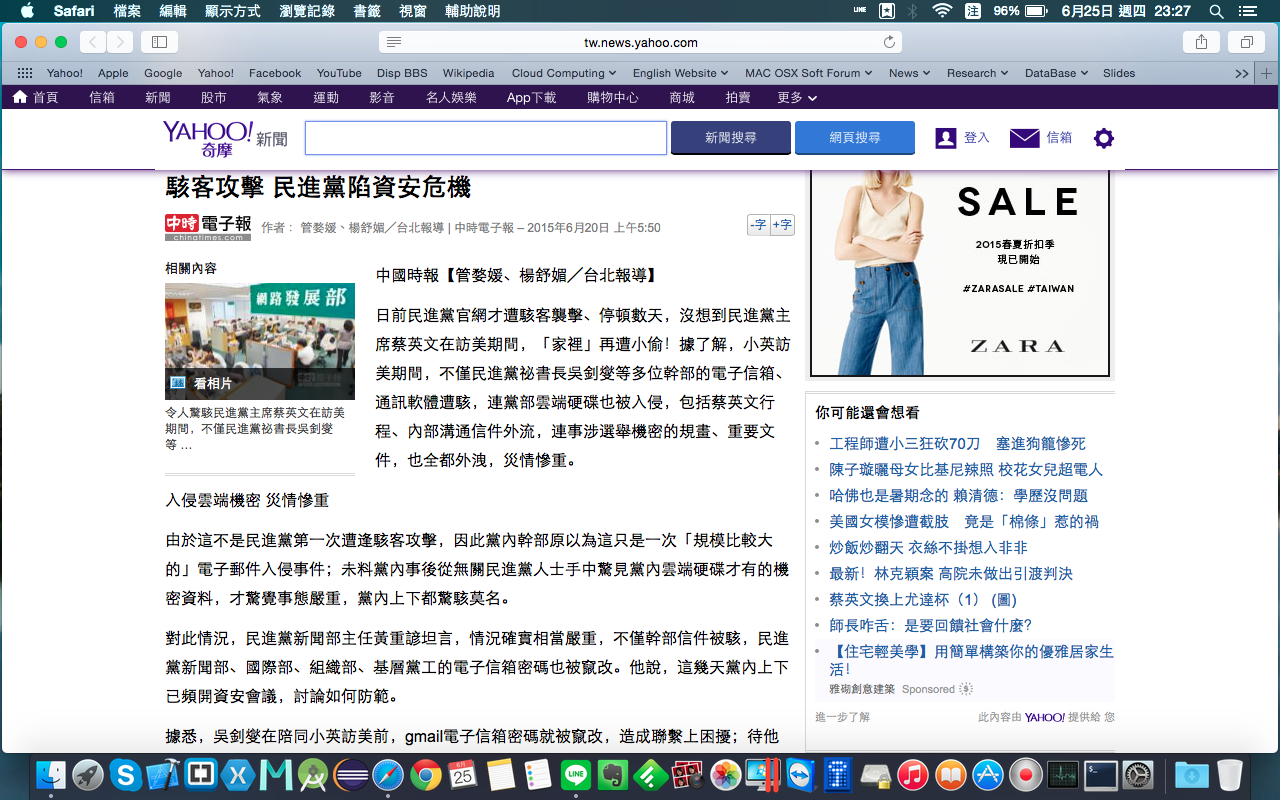Open Spotlight search in menu bar

[x=1217, y=11]
